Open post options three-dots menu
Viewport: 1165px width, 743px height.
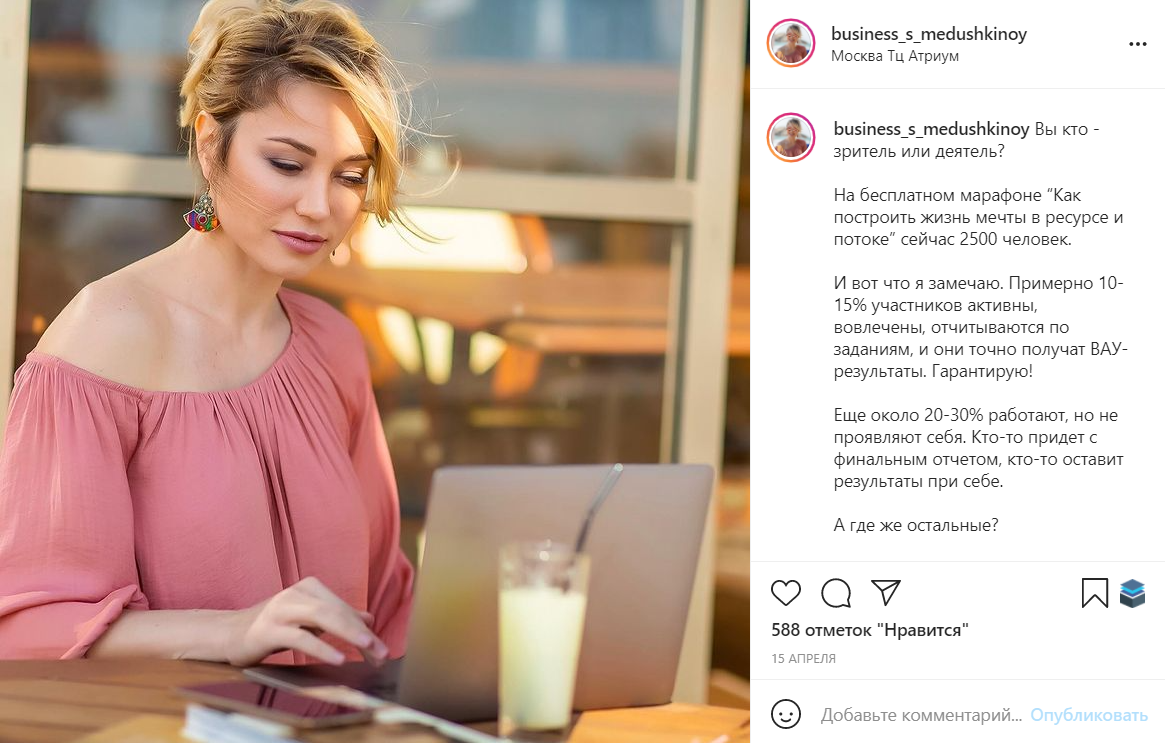click(1138, 44)
